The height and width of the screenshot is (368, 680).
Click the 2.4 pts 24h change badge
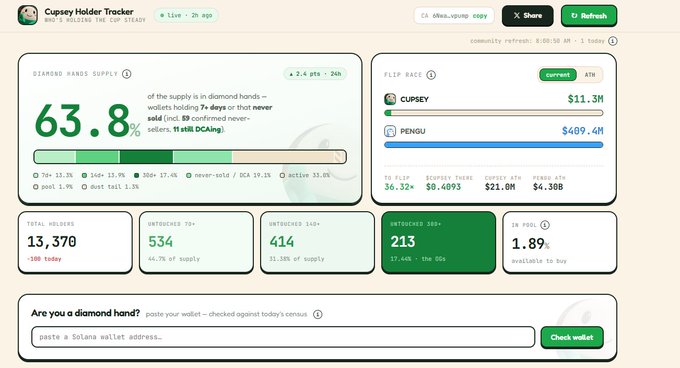tap(315, 74)
